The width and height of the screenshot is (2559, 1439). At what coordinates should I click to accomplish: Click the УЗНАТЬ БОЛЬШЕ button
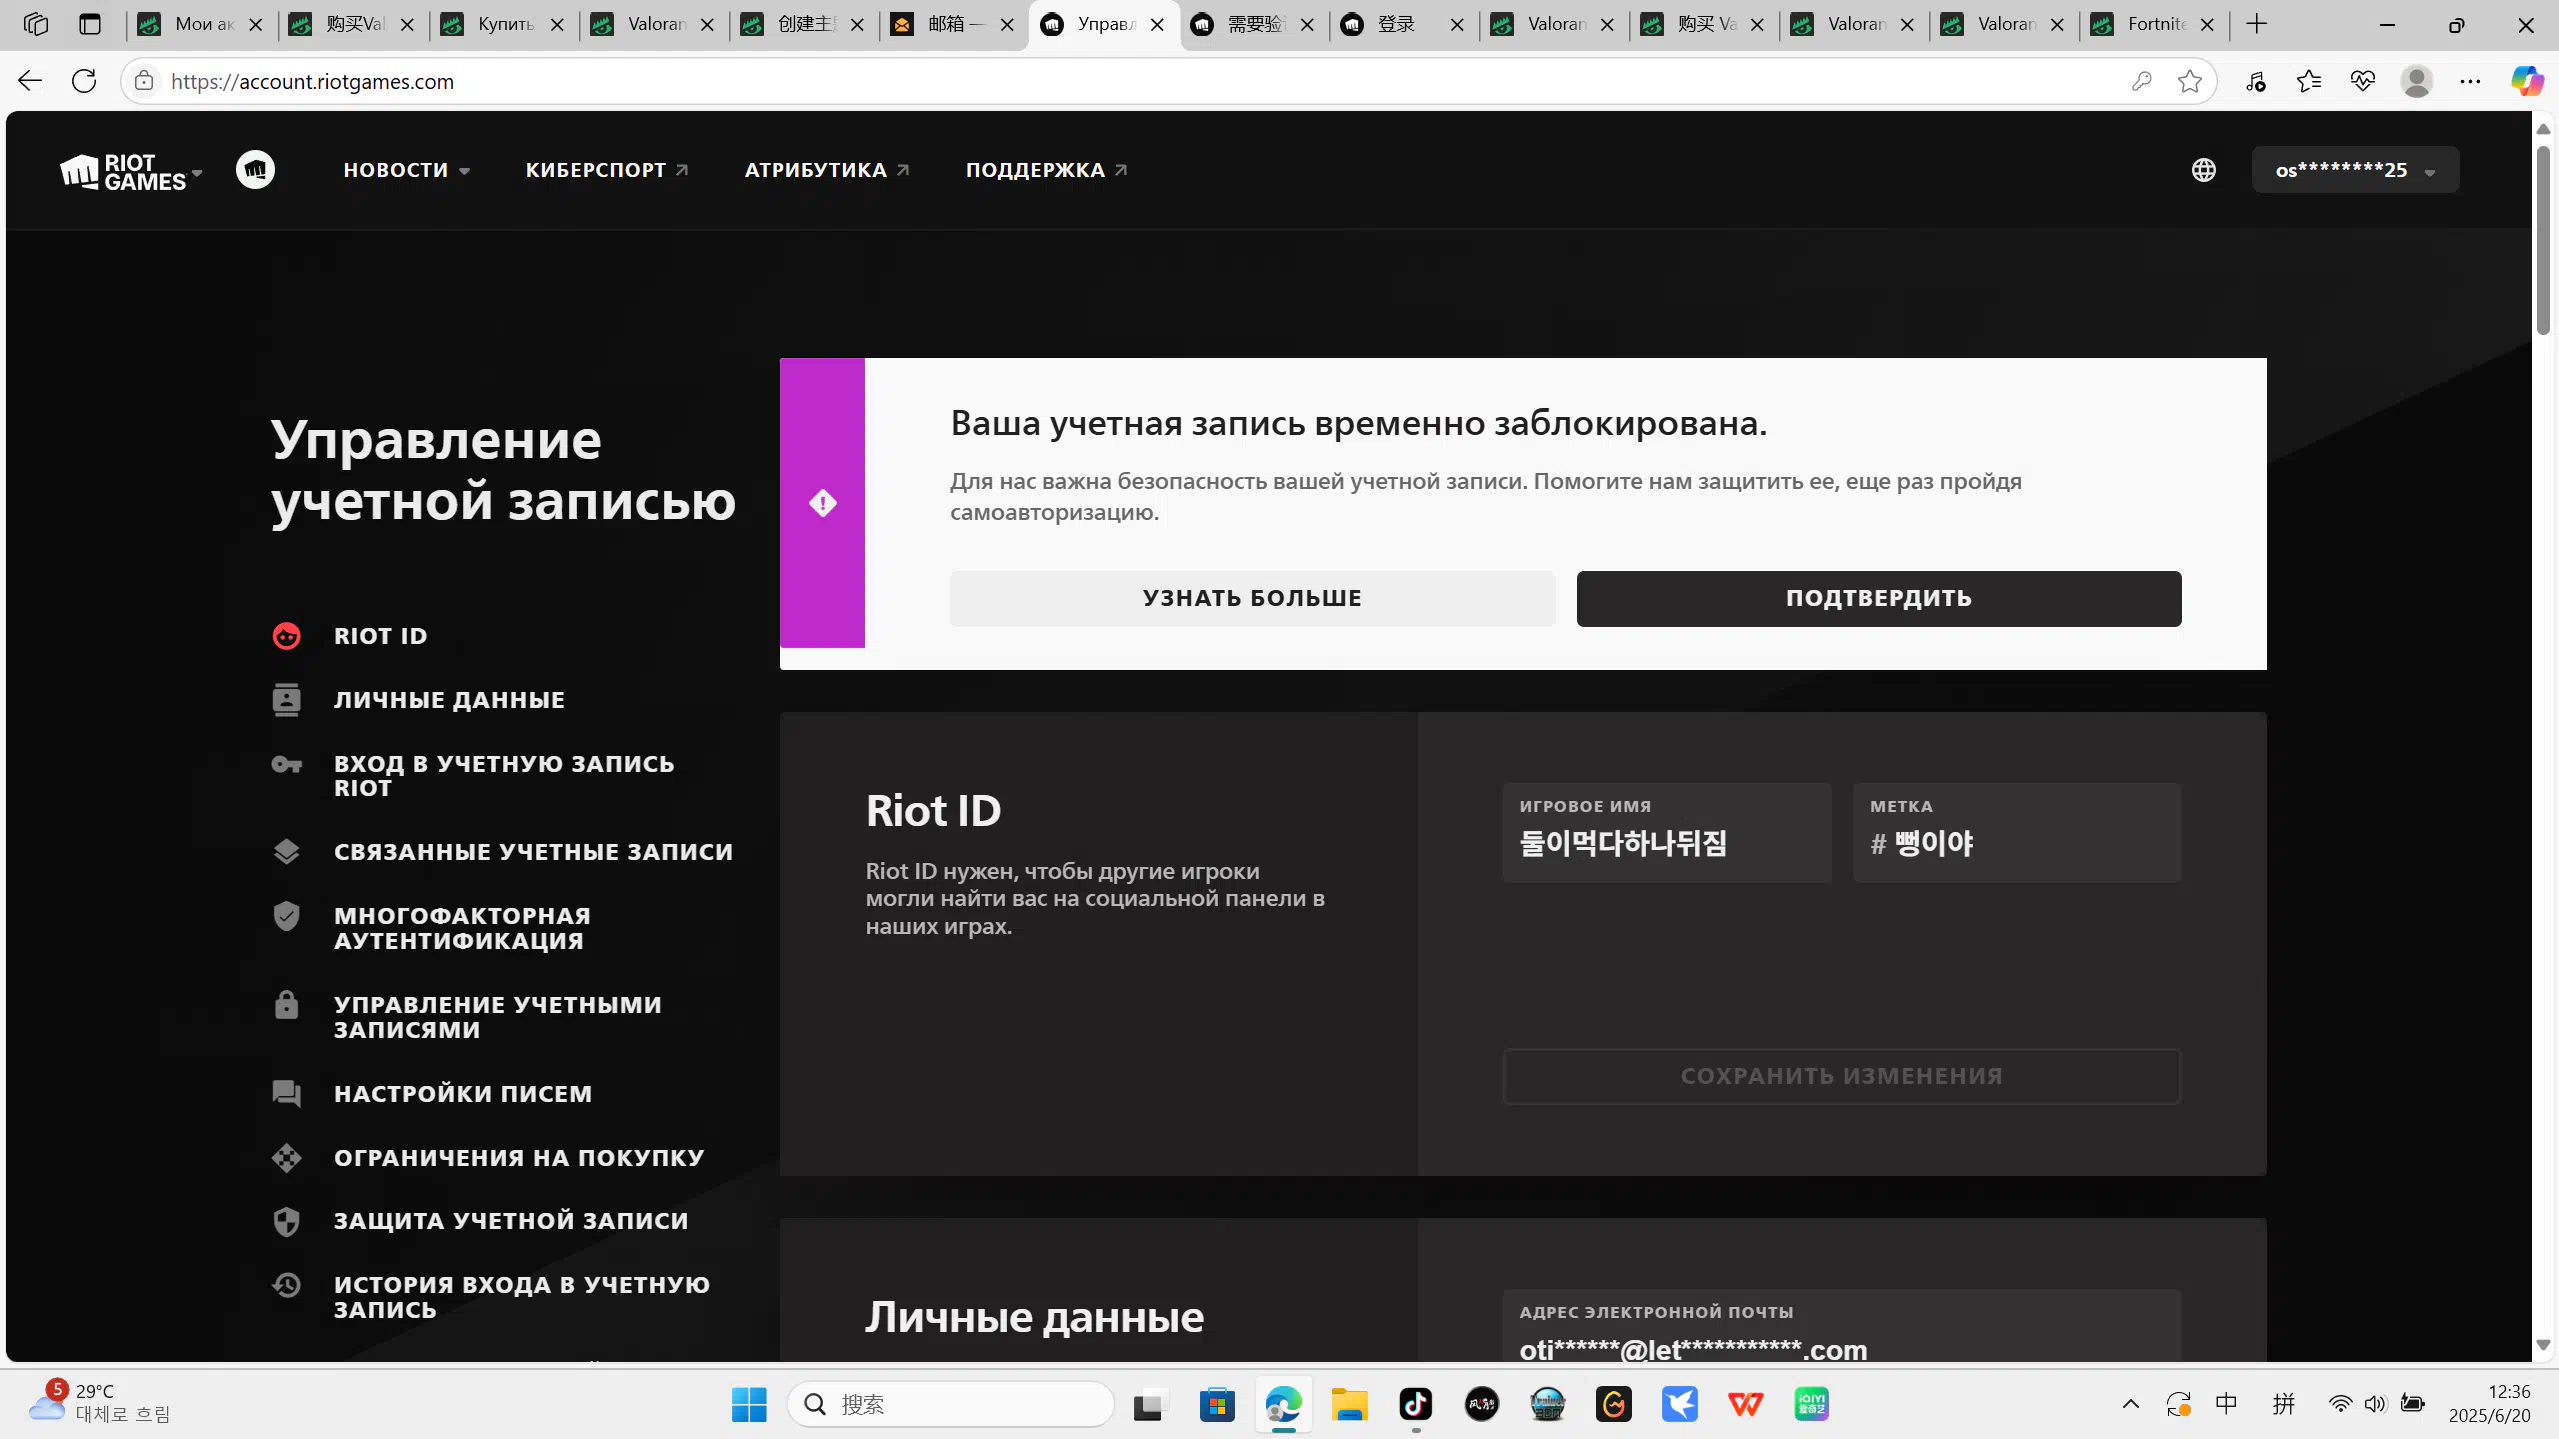click(x=1252, y=598)
